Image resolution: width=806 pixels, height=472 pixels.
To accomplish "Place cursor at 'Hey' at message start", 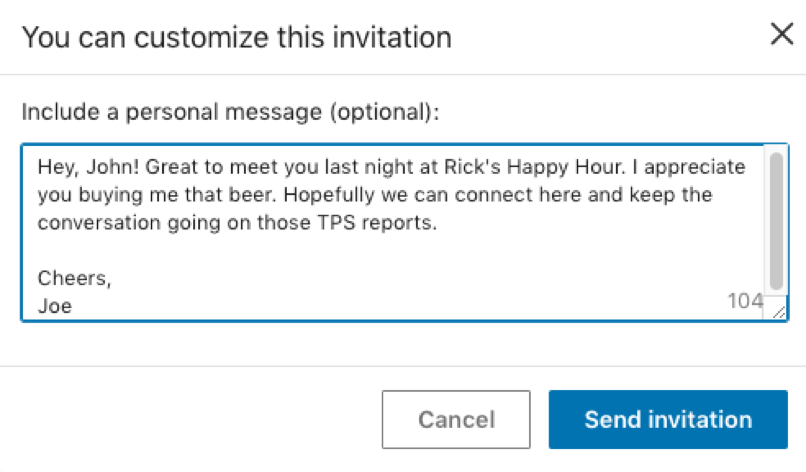I will [x=53, y=165].
